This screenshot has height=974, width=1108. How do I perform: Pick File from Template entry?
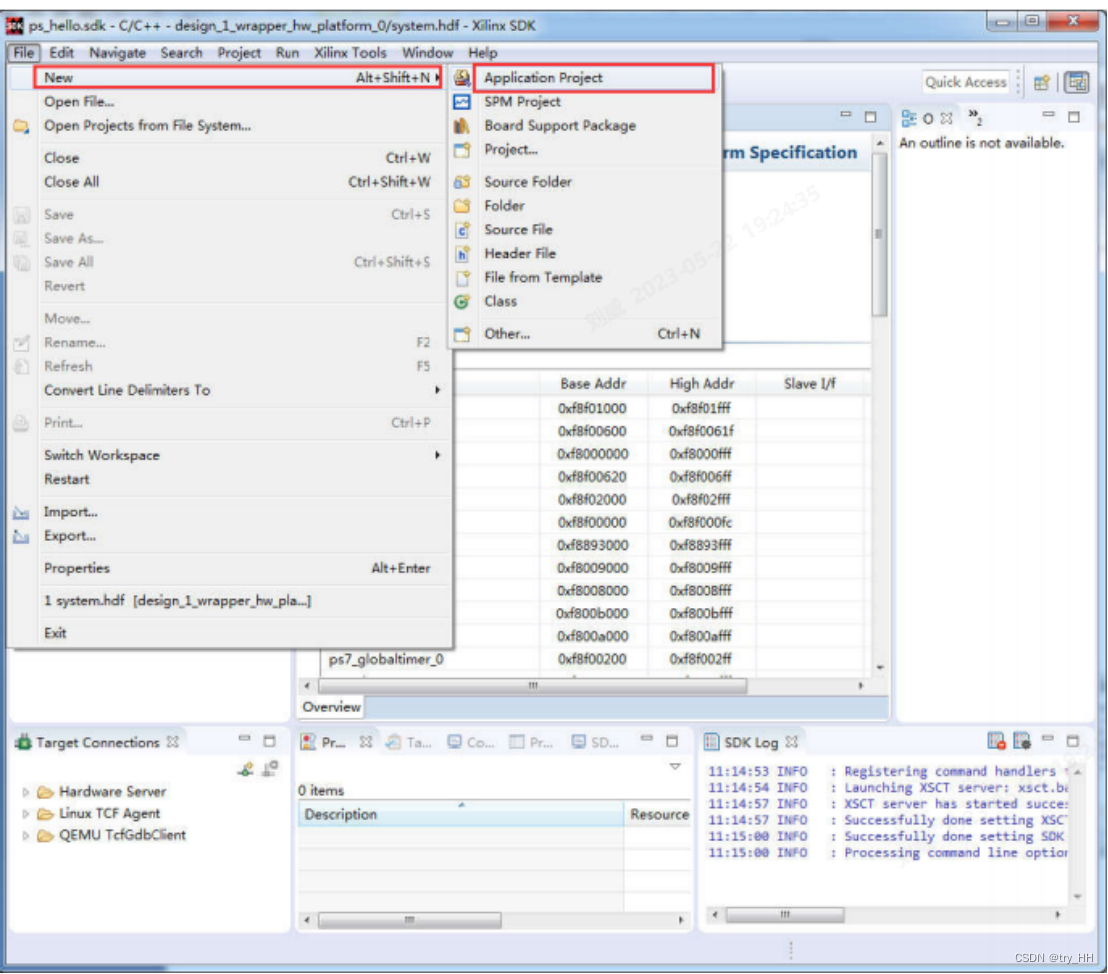(543, 278)
